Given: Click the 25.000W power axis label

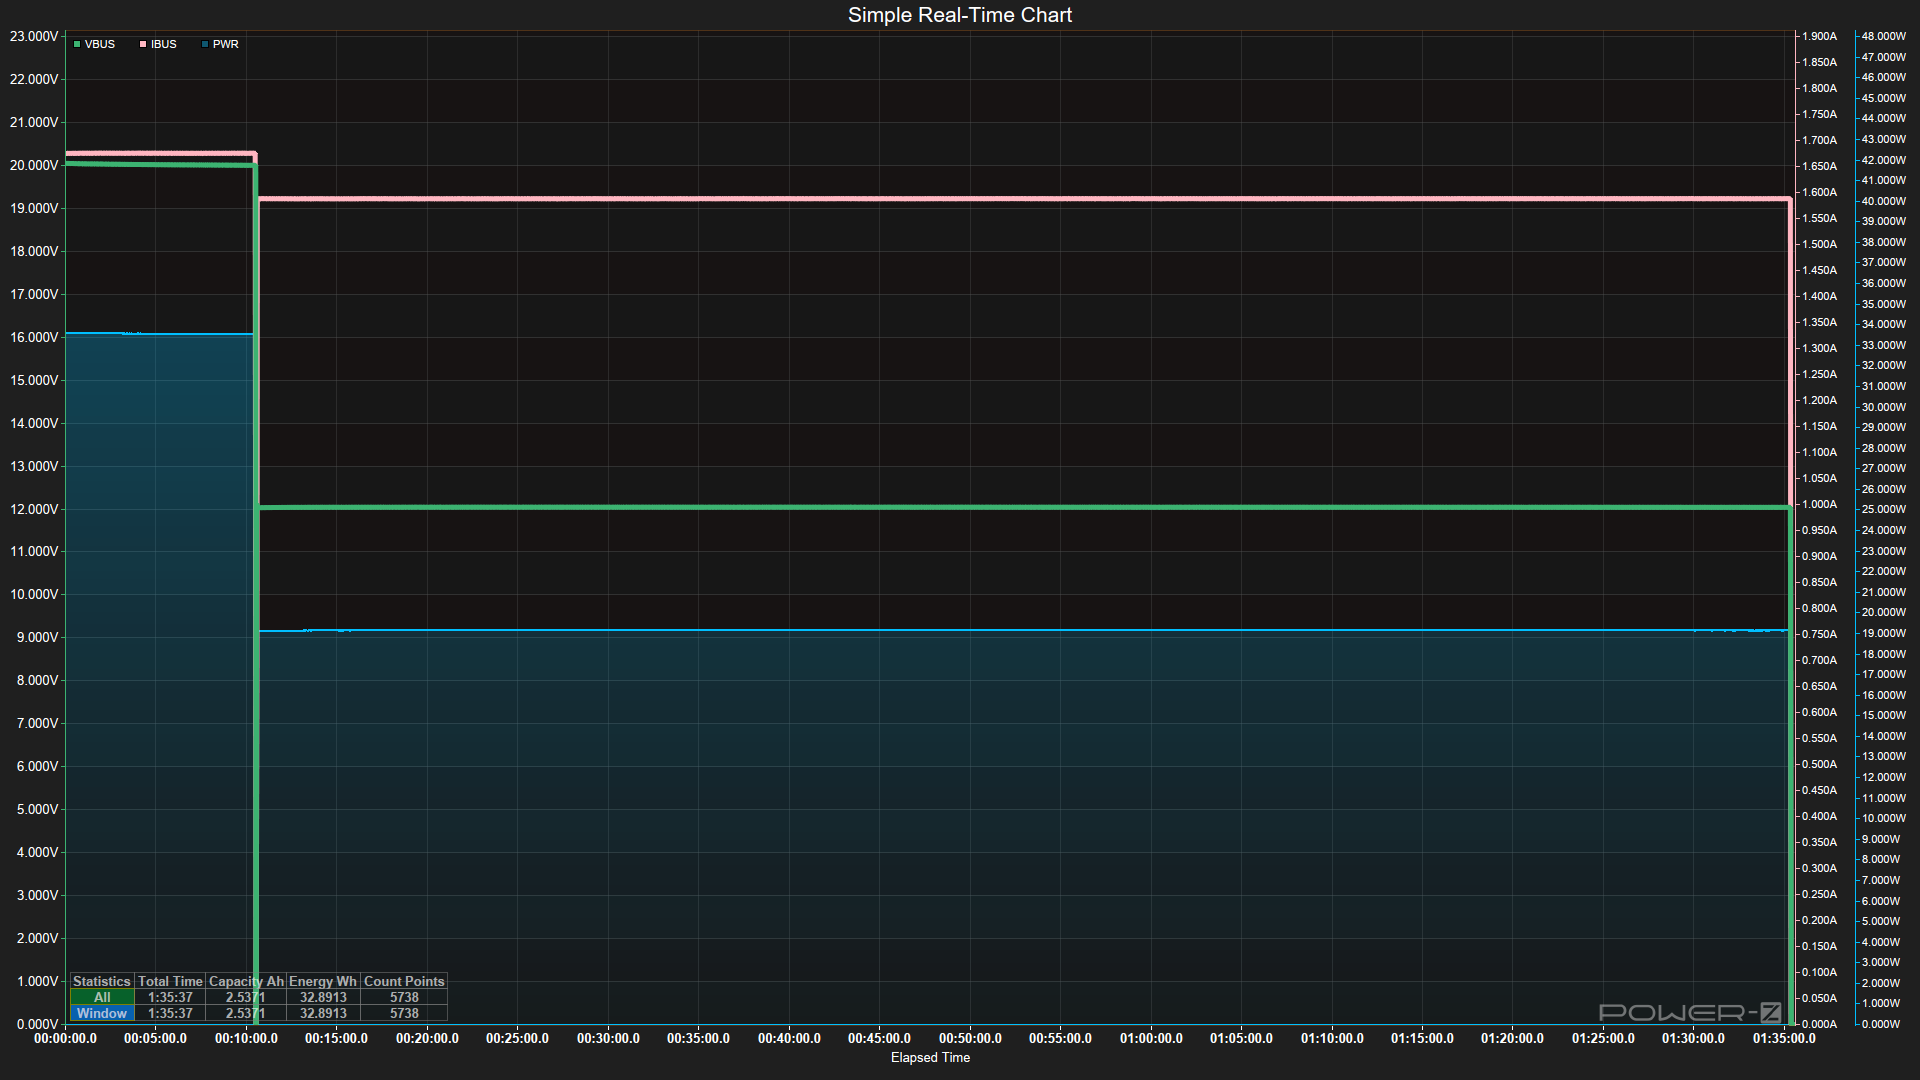Looking at the screenshot, I should pyautogui.click(x=1884, y=509).
